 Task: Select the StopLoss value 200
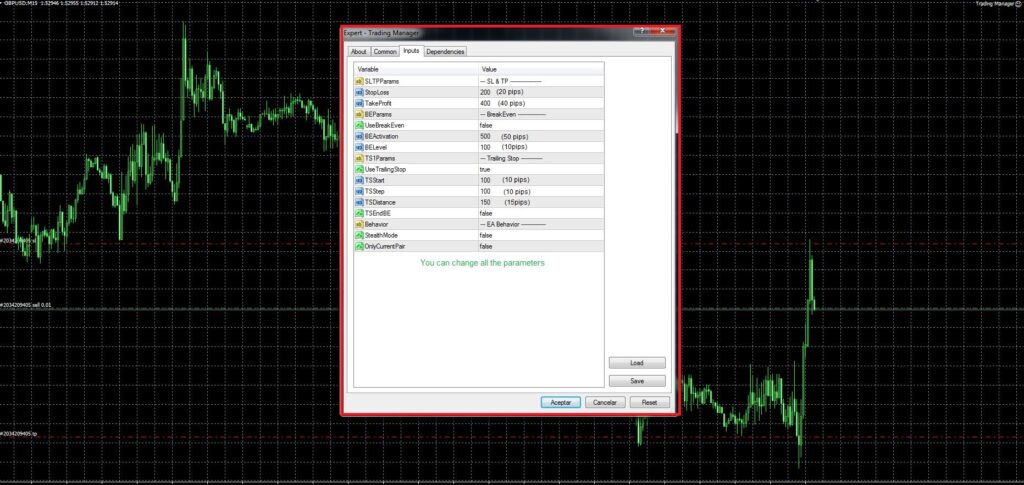(485, 92)
